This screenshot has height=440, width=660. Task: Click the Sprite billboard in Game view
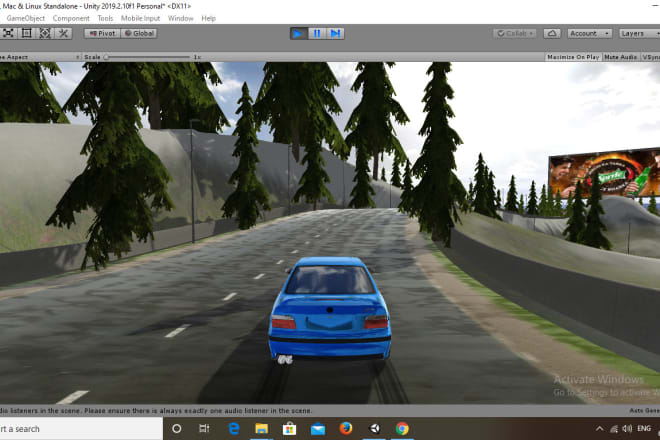pos(605,172)
